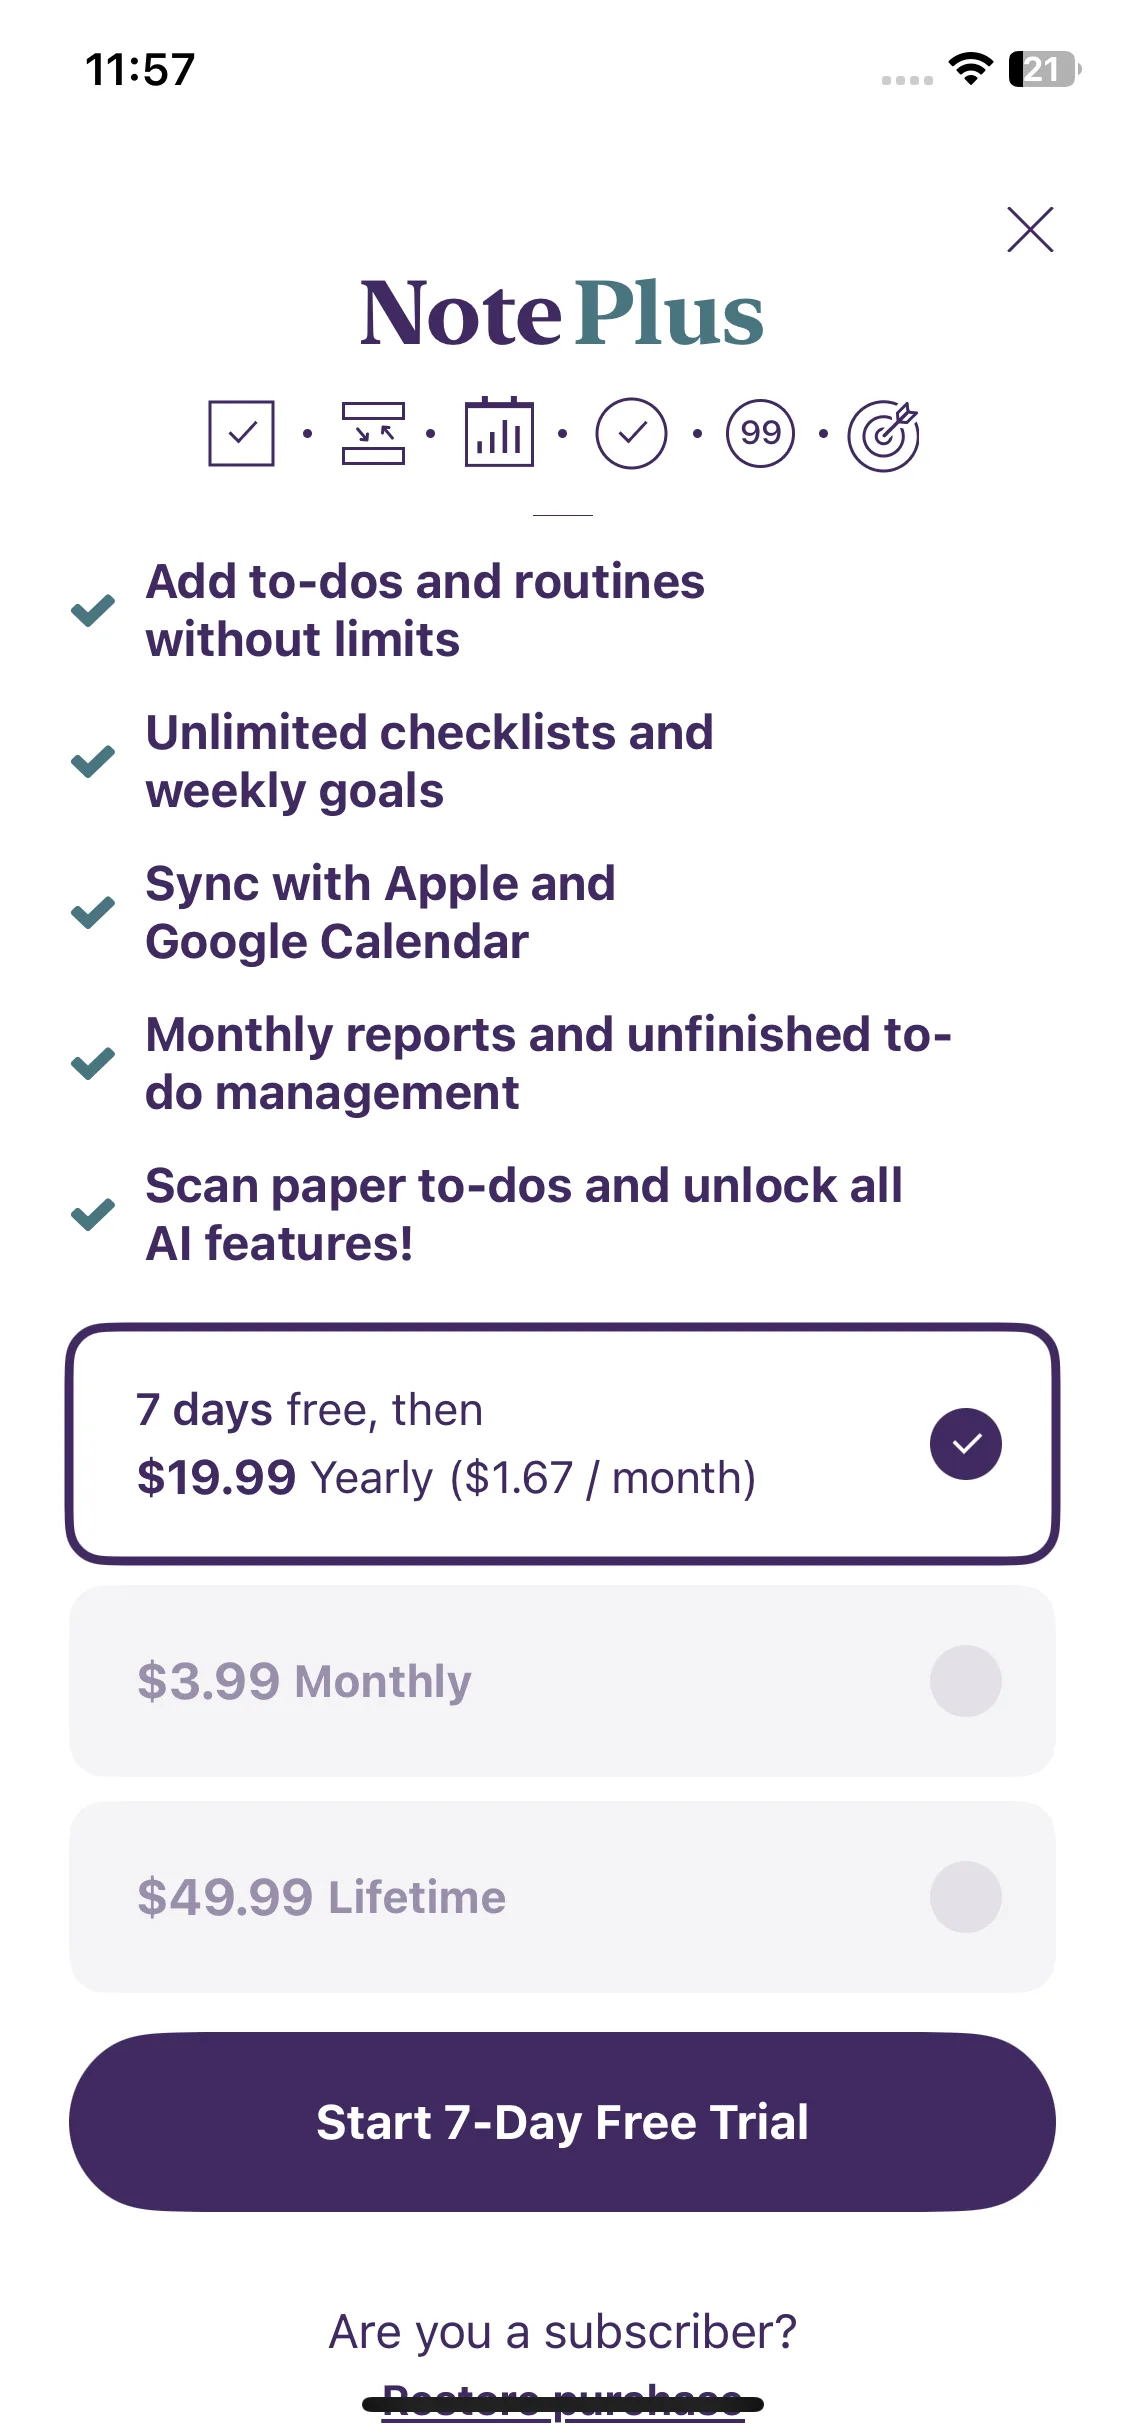Tap checkmark beside unlimited to-dos and routines

point(93,610)
